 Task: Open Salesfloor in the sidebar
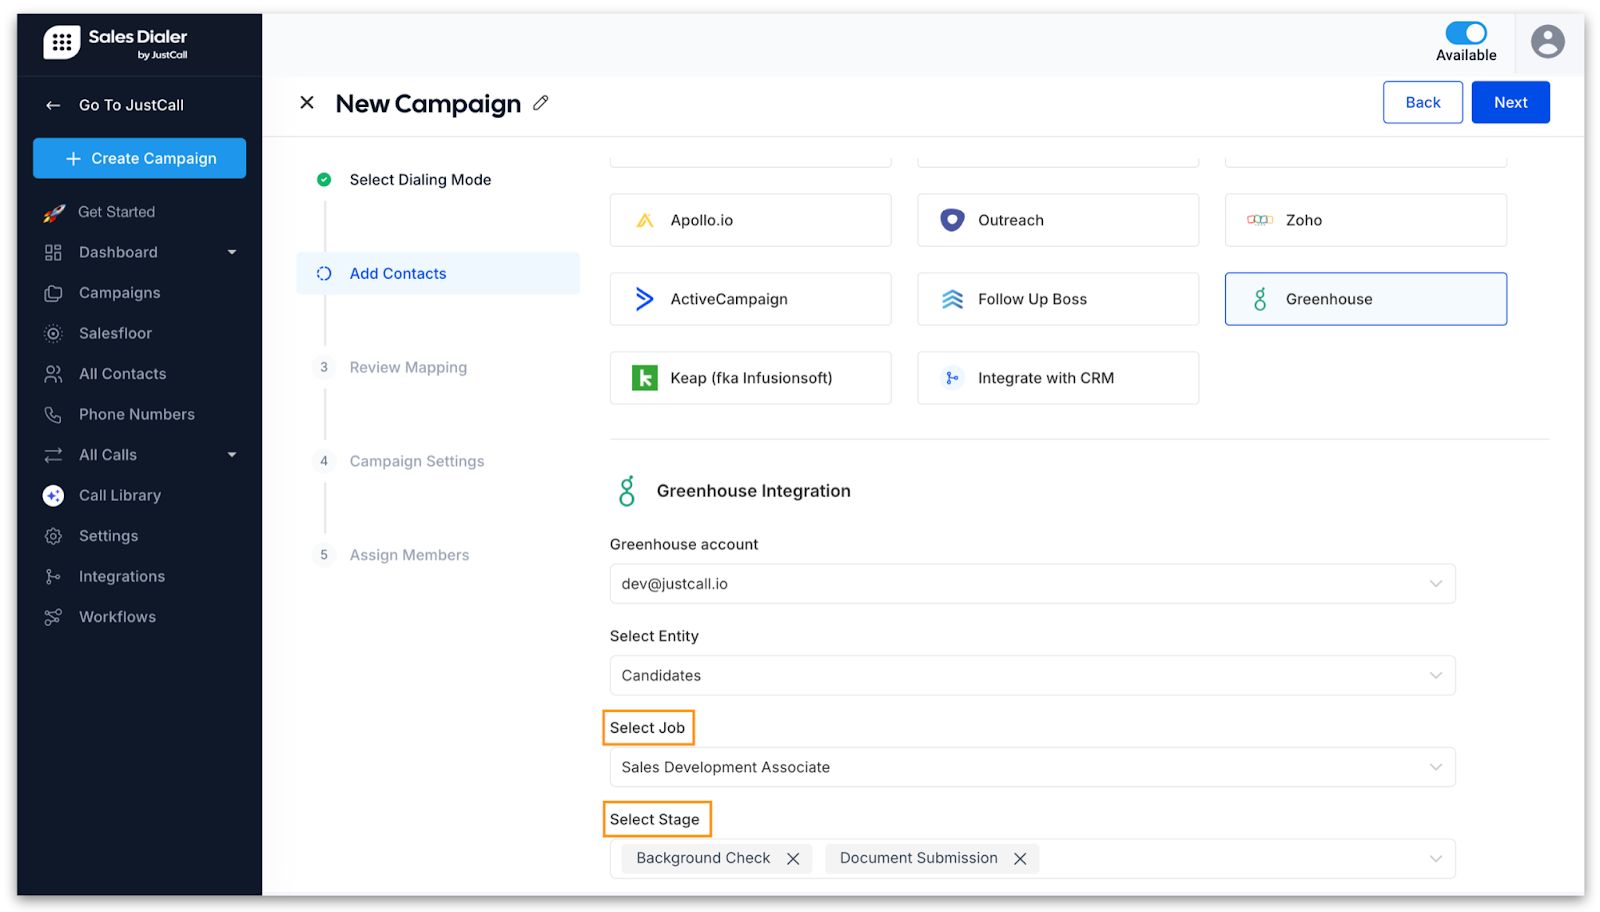click(x=116, y=333)
